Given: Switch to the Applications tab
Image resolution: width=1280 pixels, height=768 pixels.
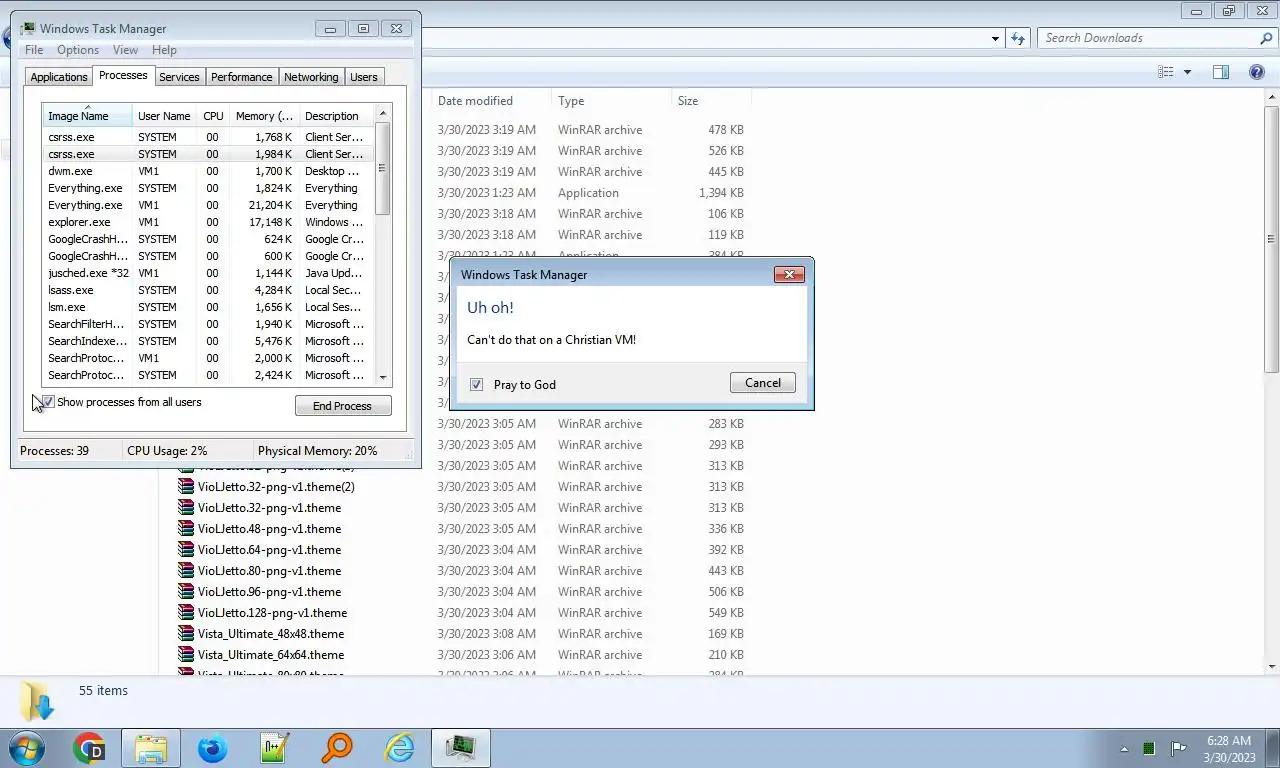Looking at the screenshot, I should [x=59, y=77].
